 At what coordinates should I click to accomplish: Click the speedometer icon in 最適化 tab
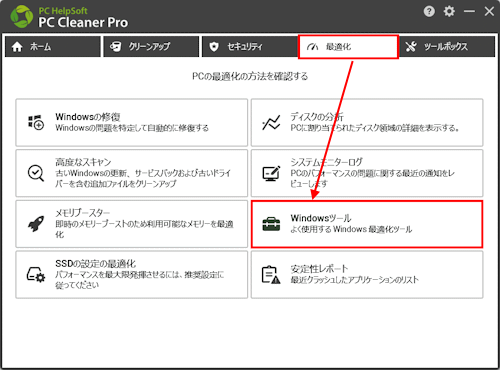point(313,47)
